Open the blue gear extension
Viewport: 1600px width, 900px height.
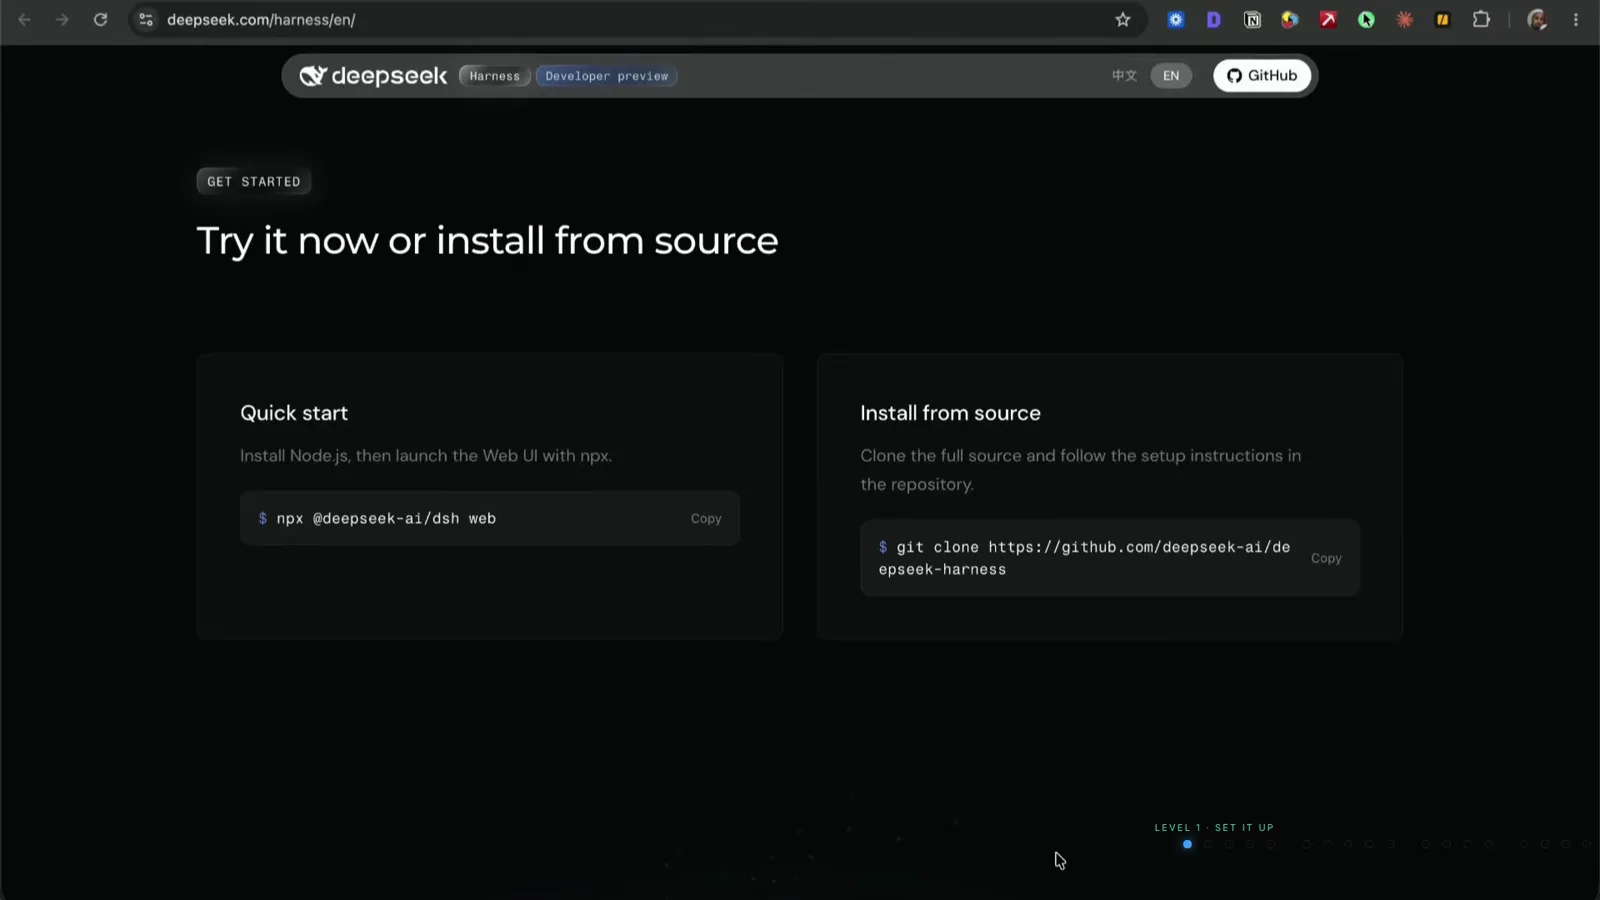pos(1176,20)
